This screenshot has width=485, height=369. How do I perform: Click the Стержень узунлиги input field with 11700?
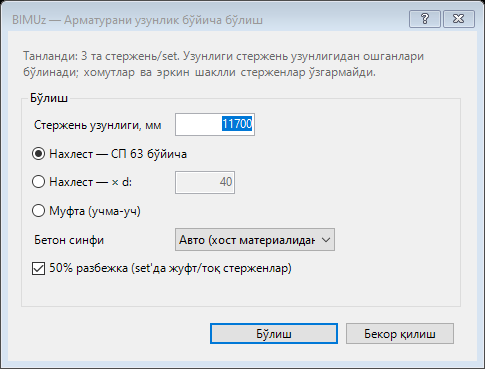pyautogui.click(x=215, y=125)
